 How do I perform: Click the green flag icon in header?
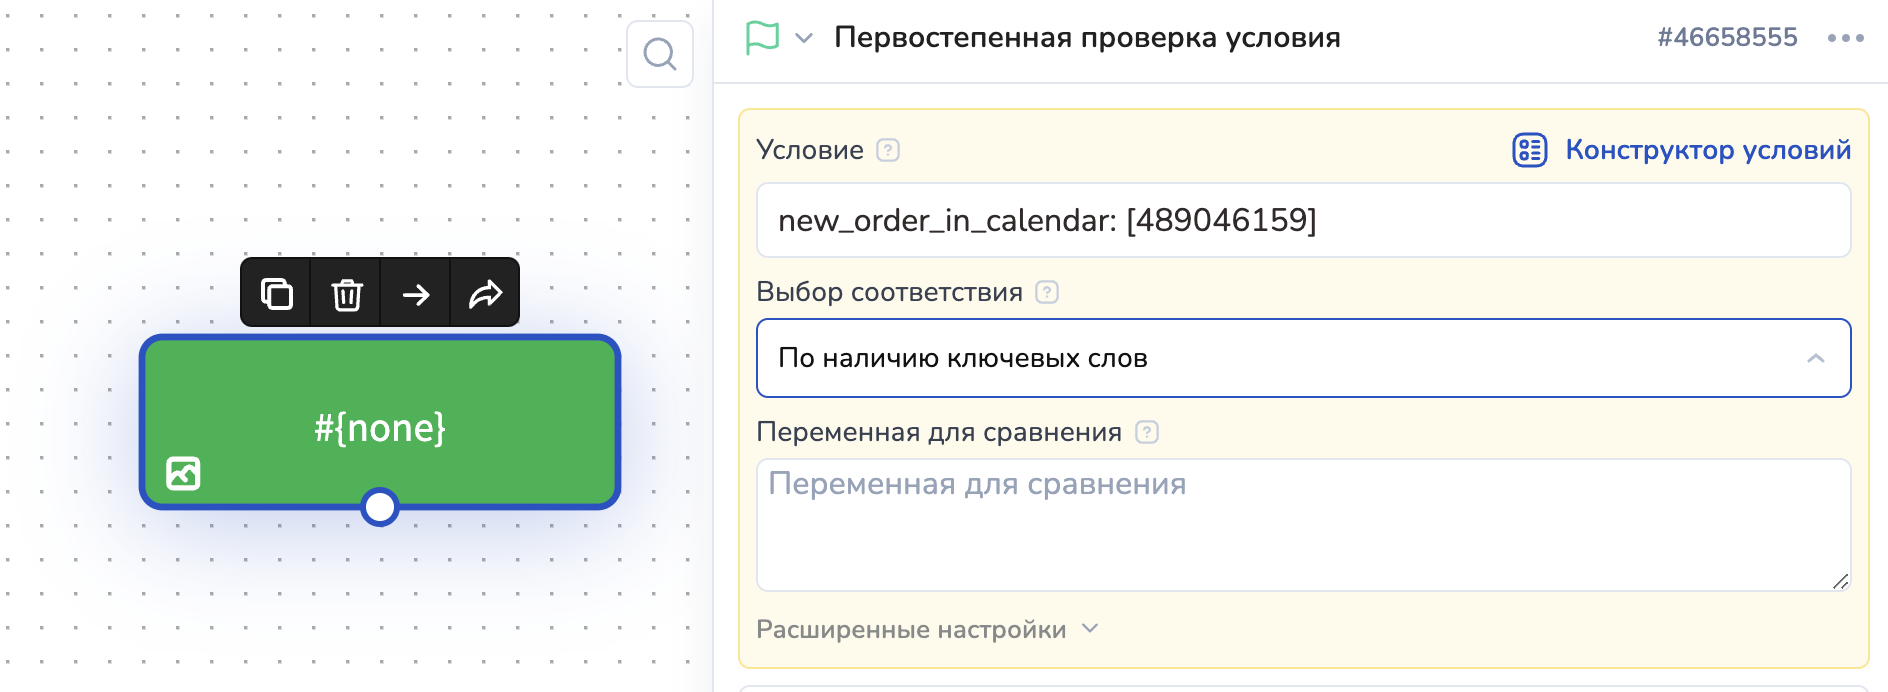pyautogui.click(x=762, y=38)
